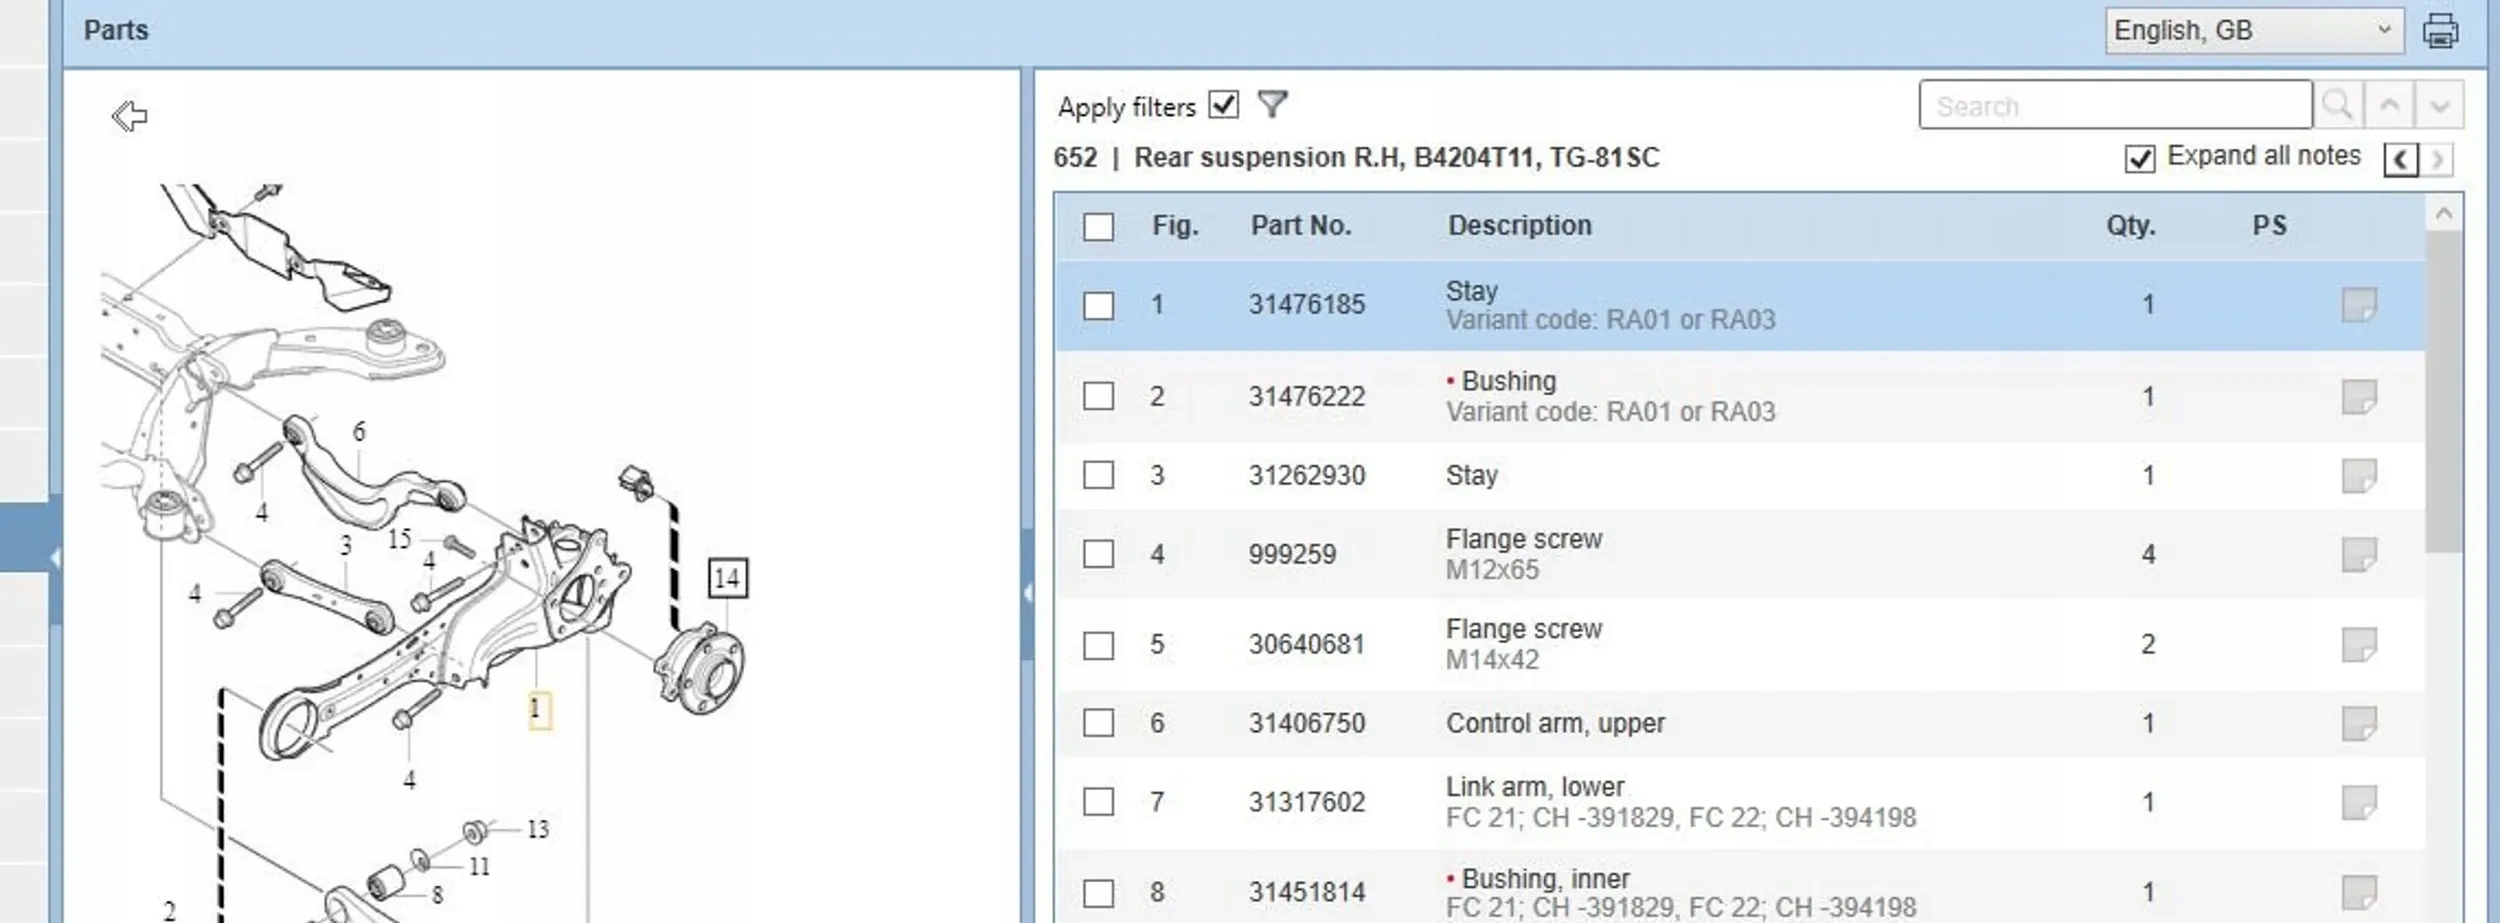The image size is (2500, 923).
Task: Click callout 6 on the upper control arm
Action: coord(359,432)
